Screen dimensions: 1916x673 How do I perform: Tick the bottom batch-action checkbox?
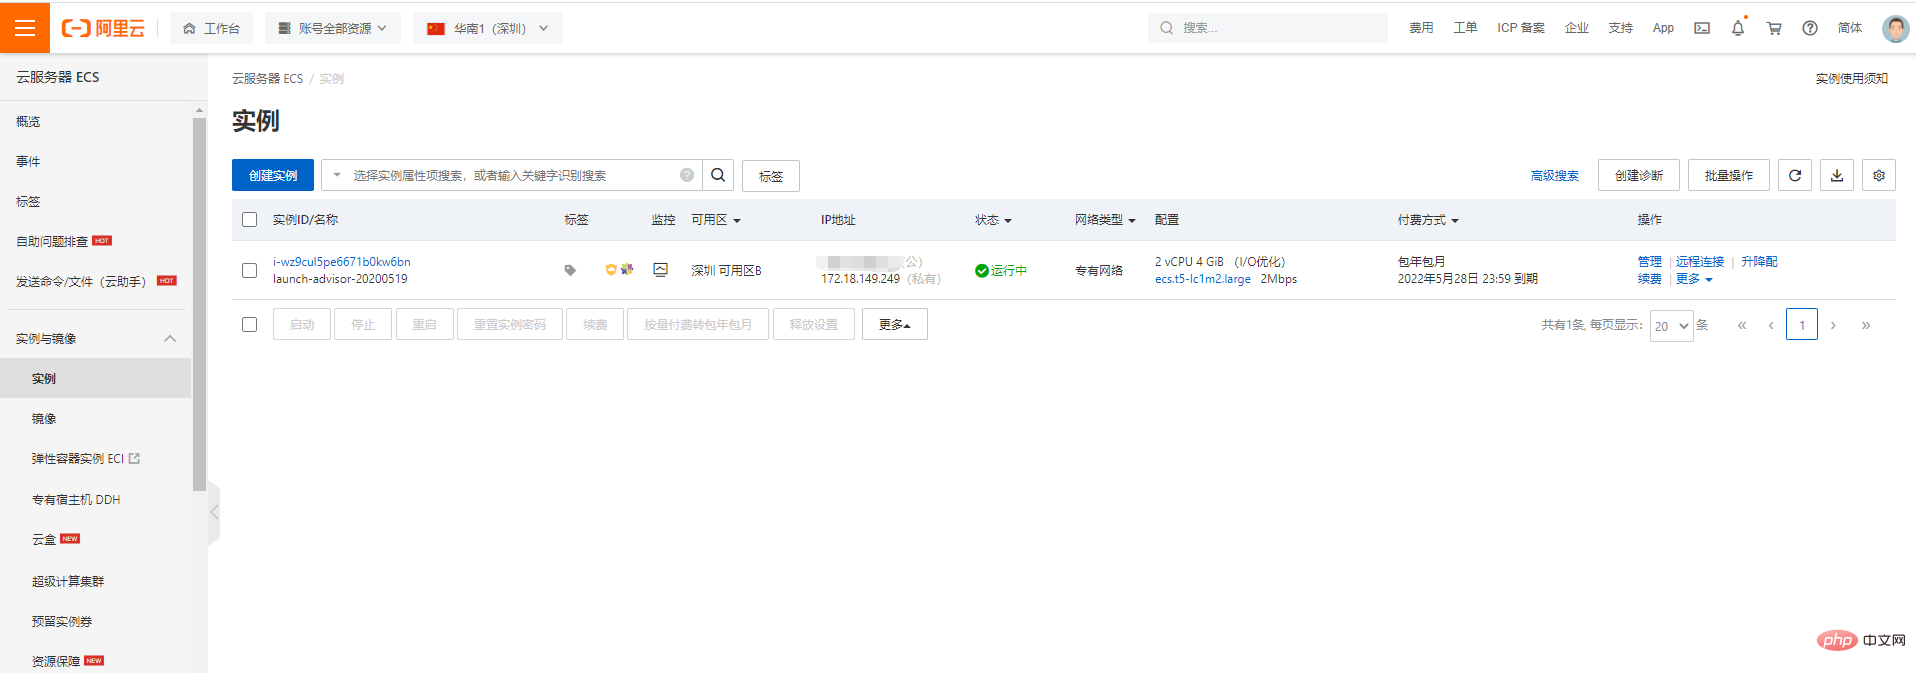pos(250,324)
